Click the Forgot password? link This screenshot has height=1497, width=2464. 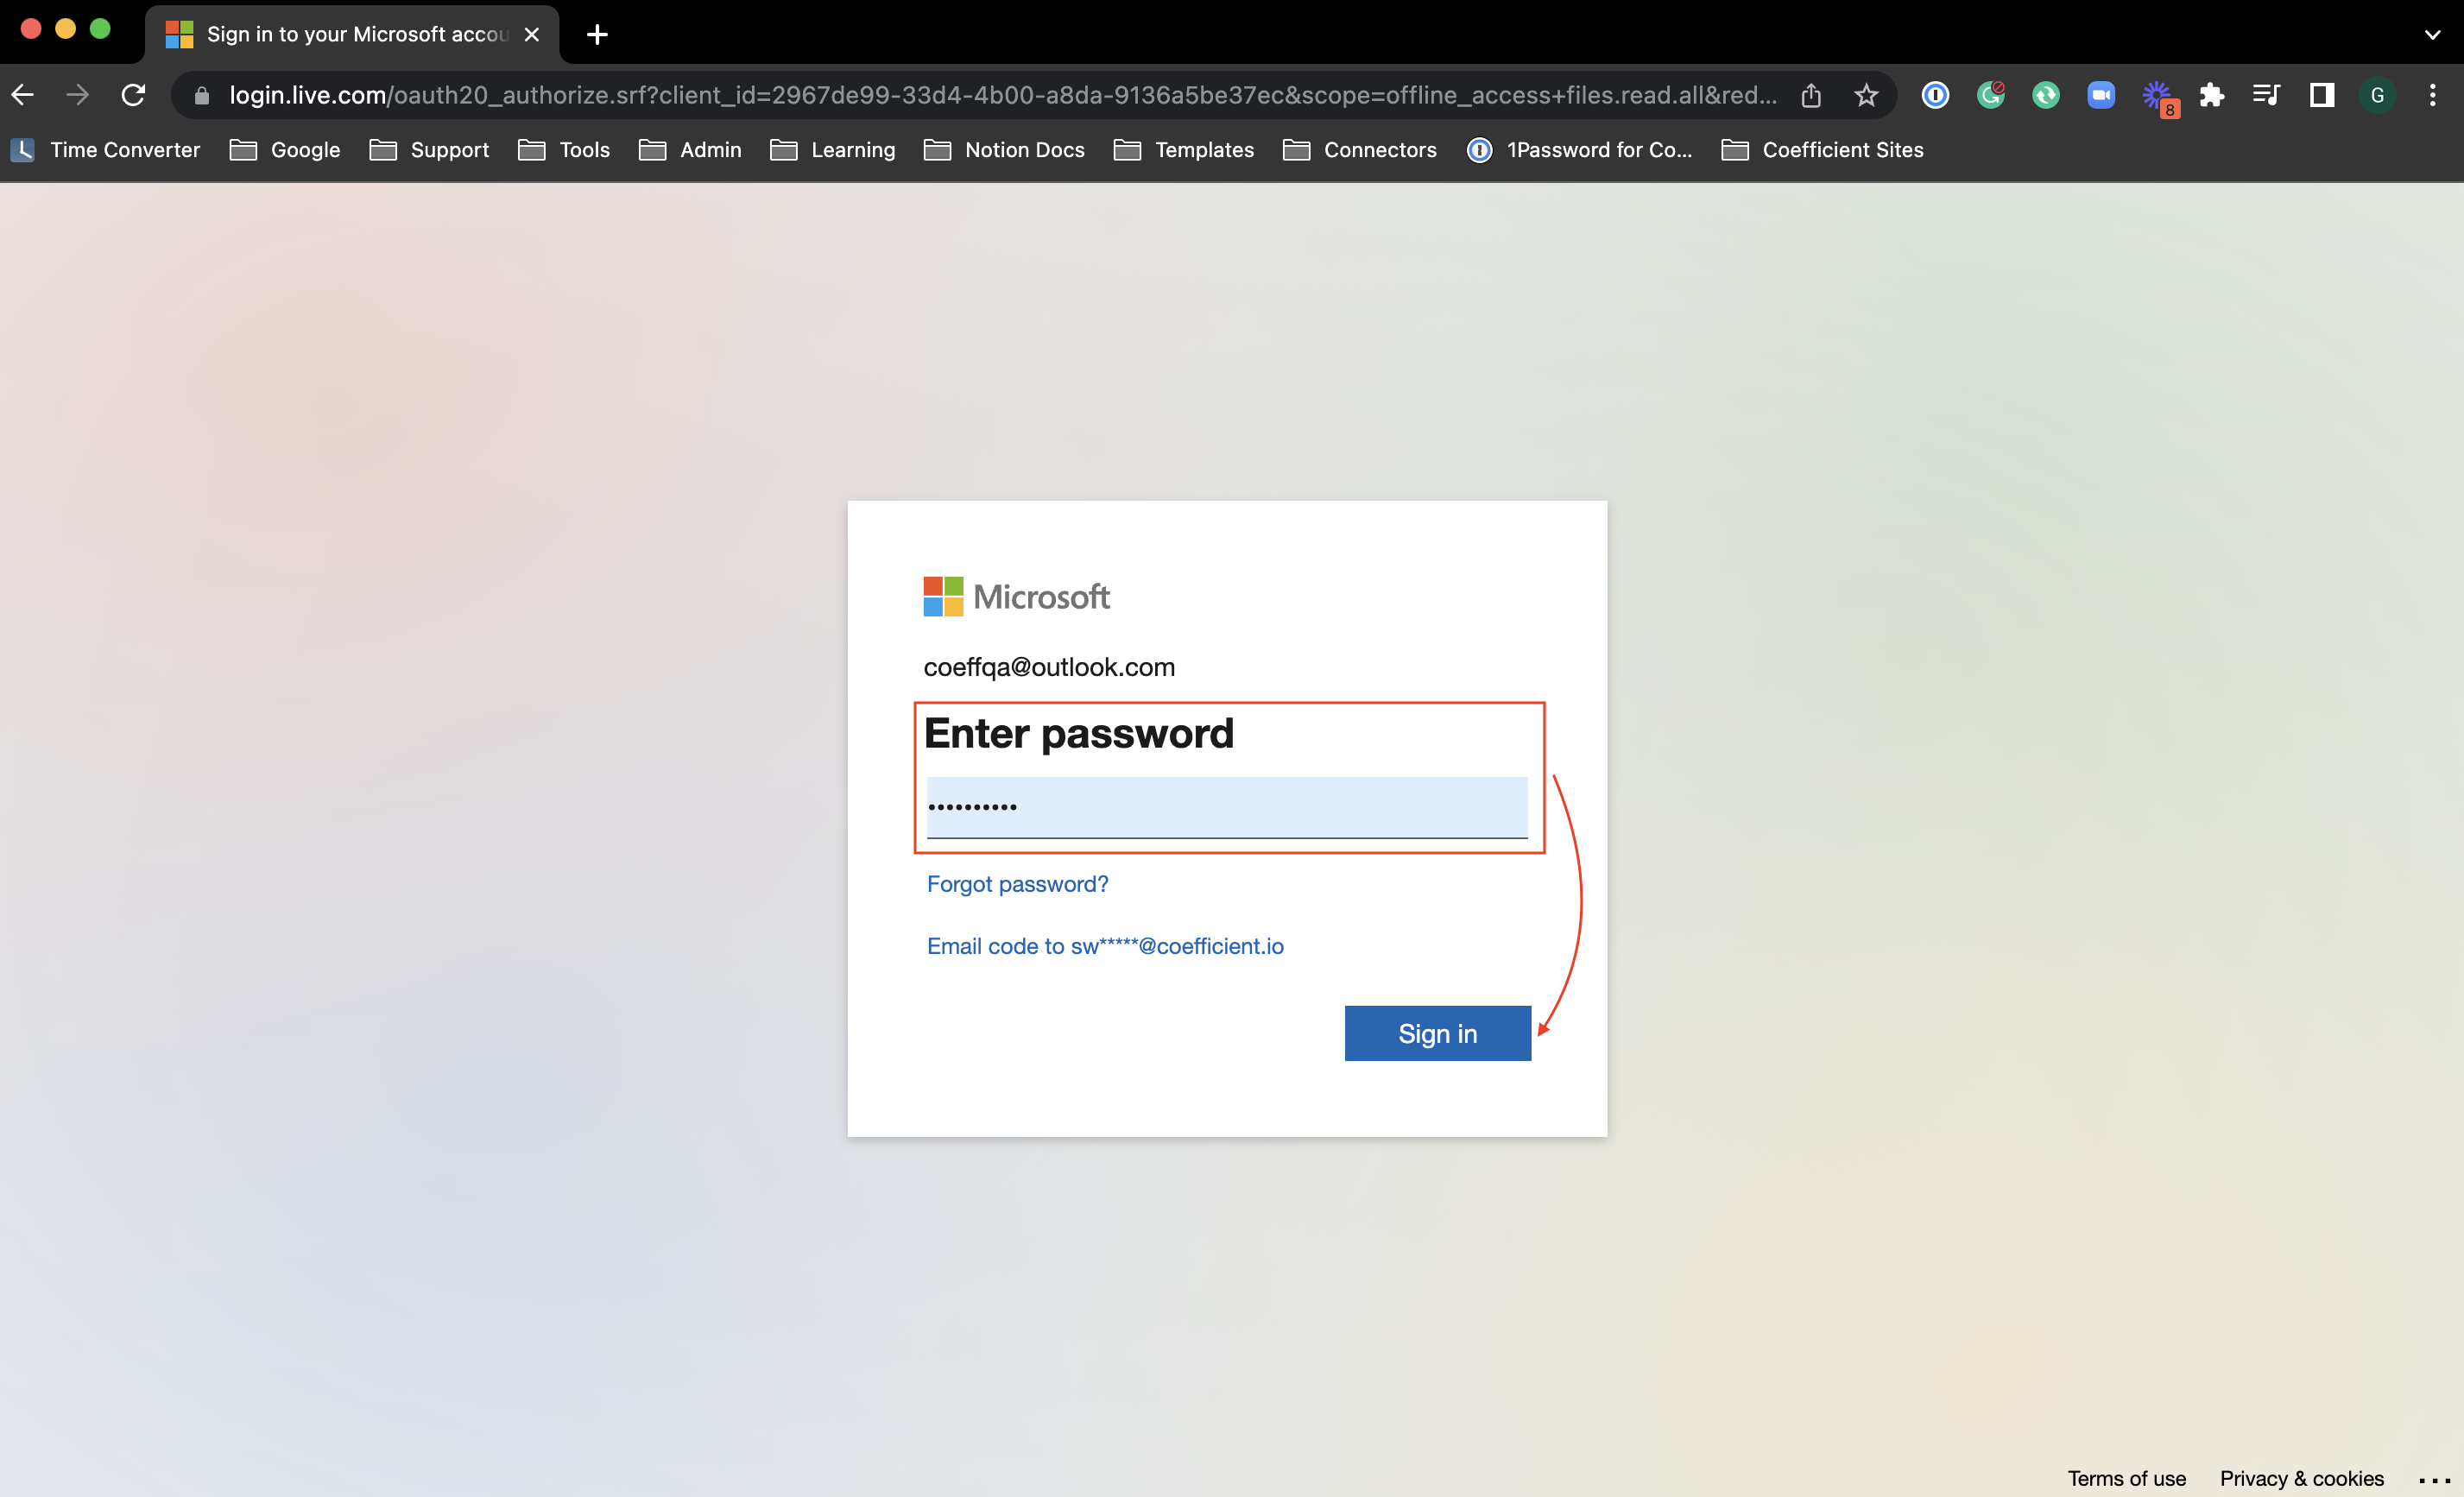(1017, 884)
